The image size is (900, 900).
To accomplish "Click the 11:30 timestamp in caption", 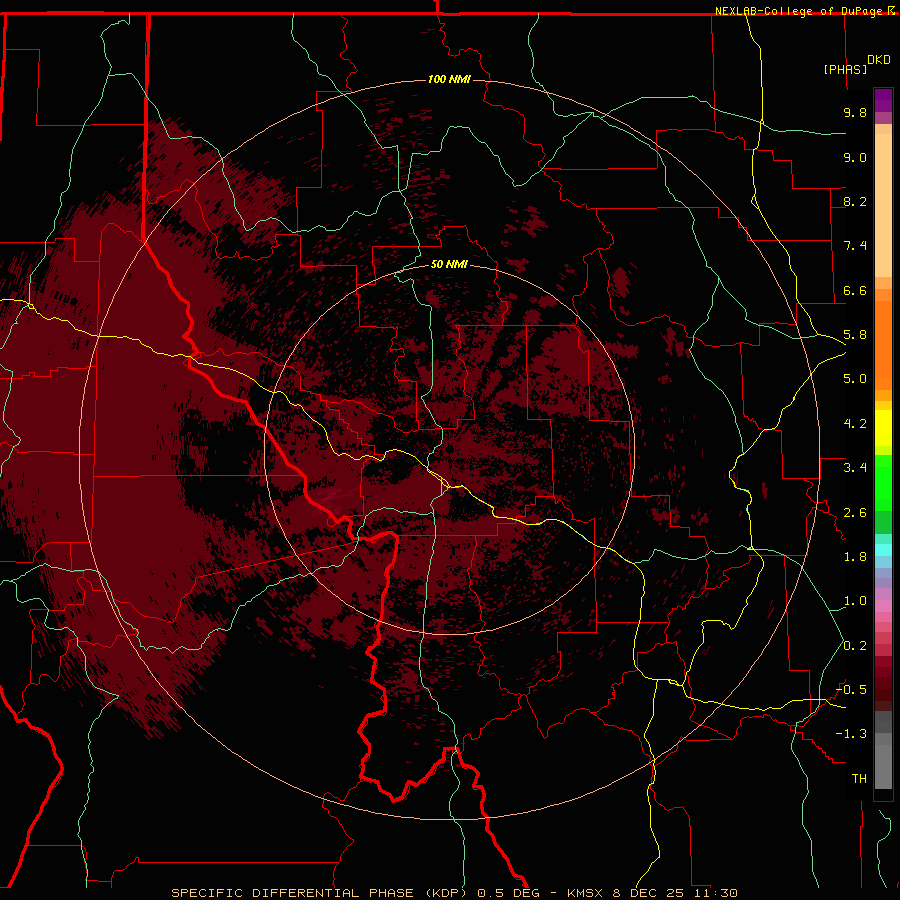I will click(x=717, y=893).
